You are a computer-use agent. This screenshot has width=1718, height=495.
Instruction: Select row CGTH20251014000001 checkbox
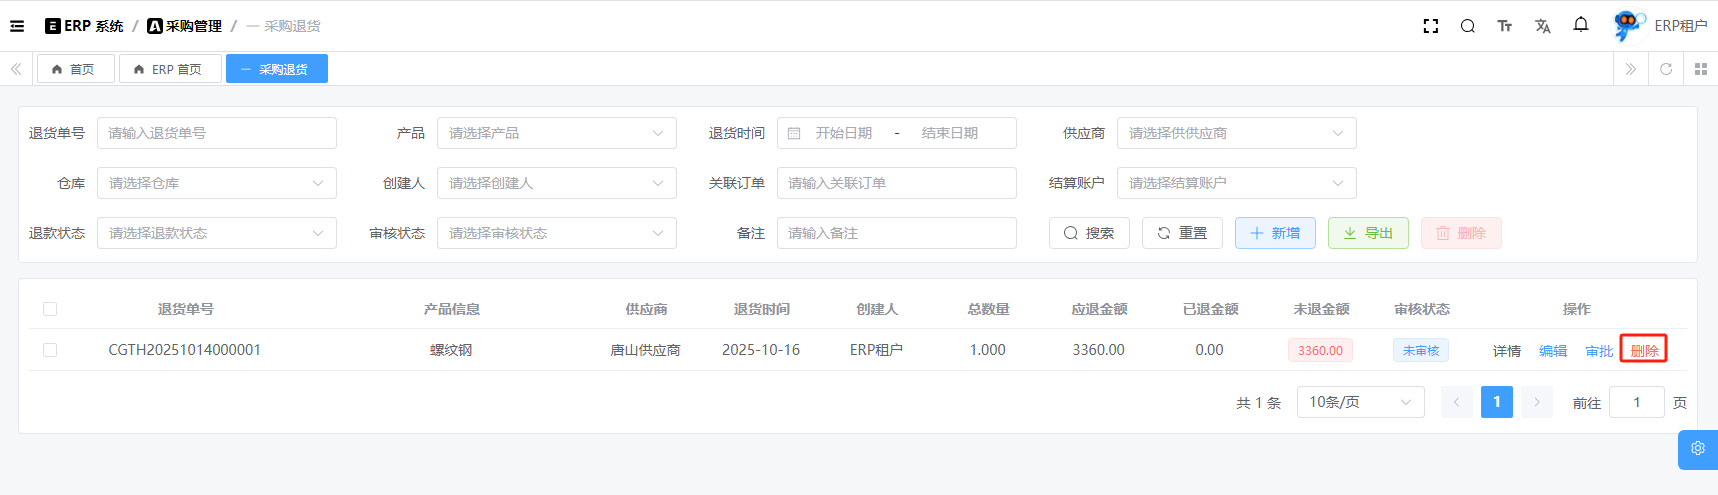point(50,350)
